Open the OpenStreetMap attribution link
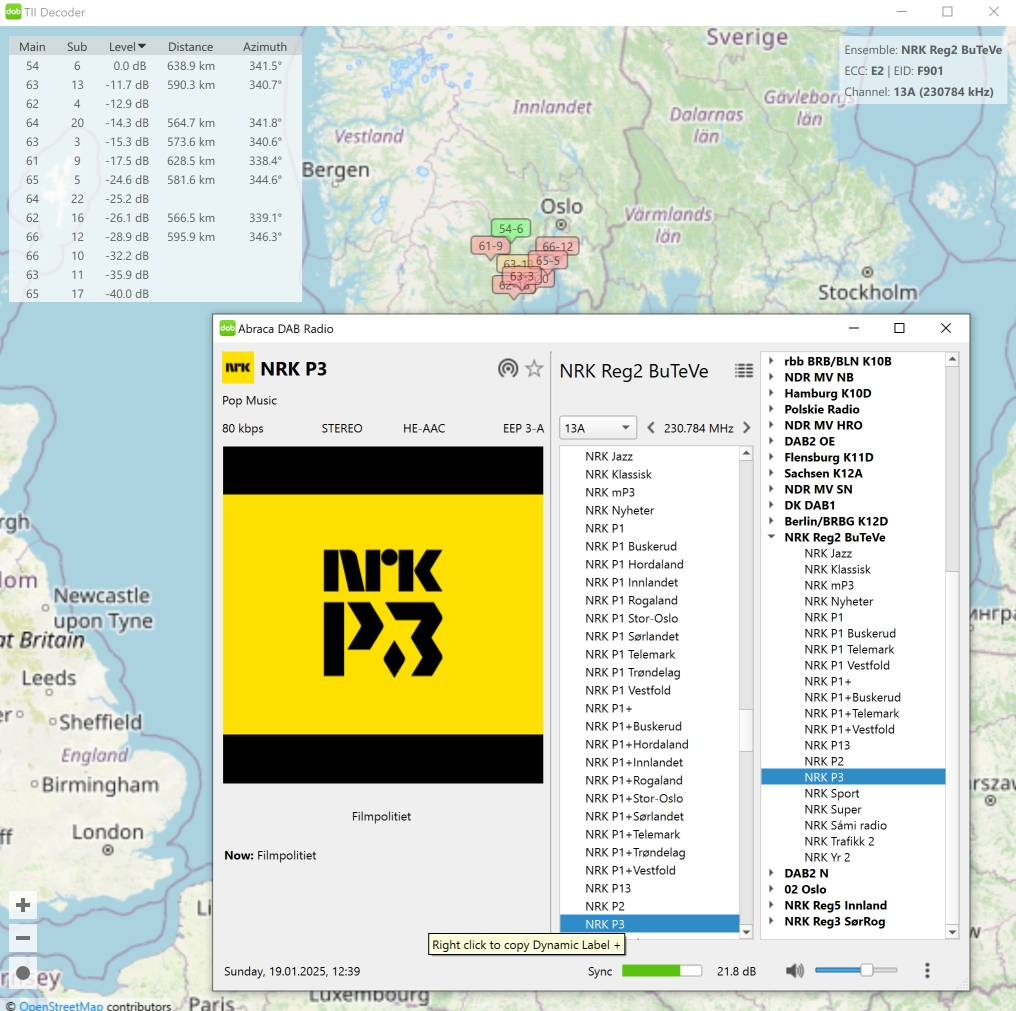The width and height of the screenshot is (1016, 1011). click(60, 1005)
